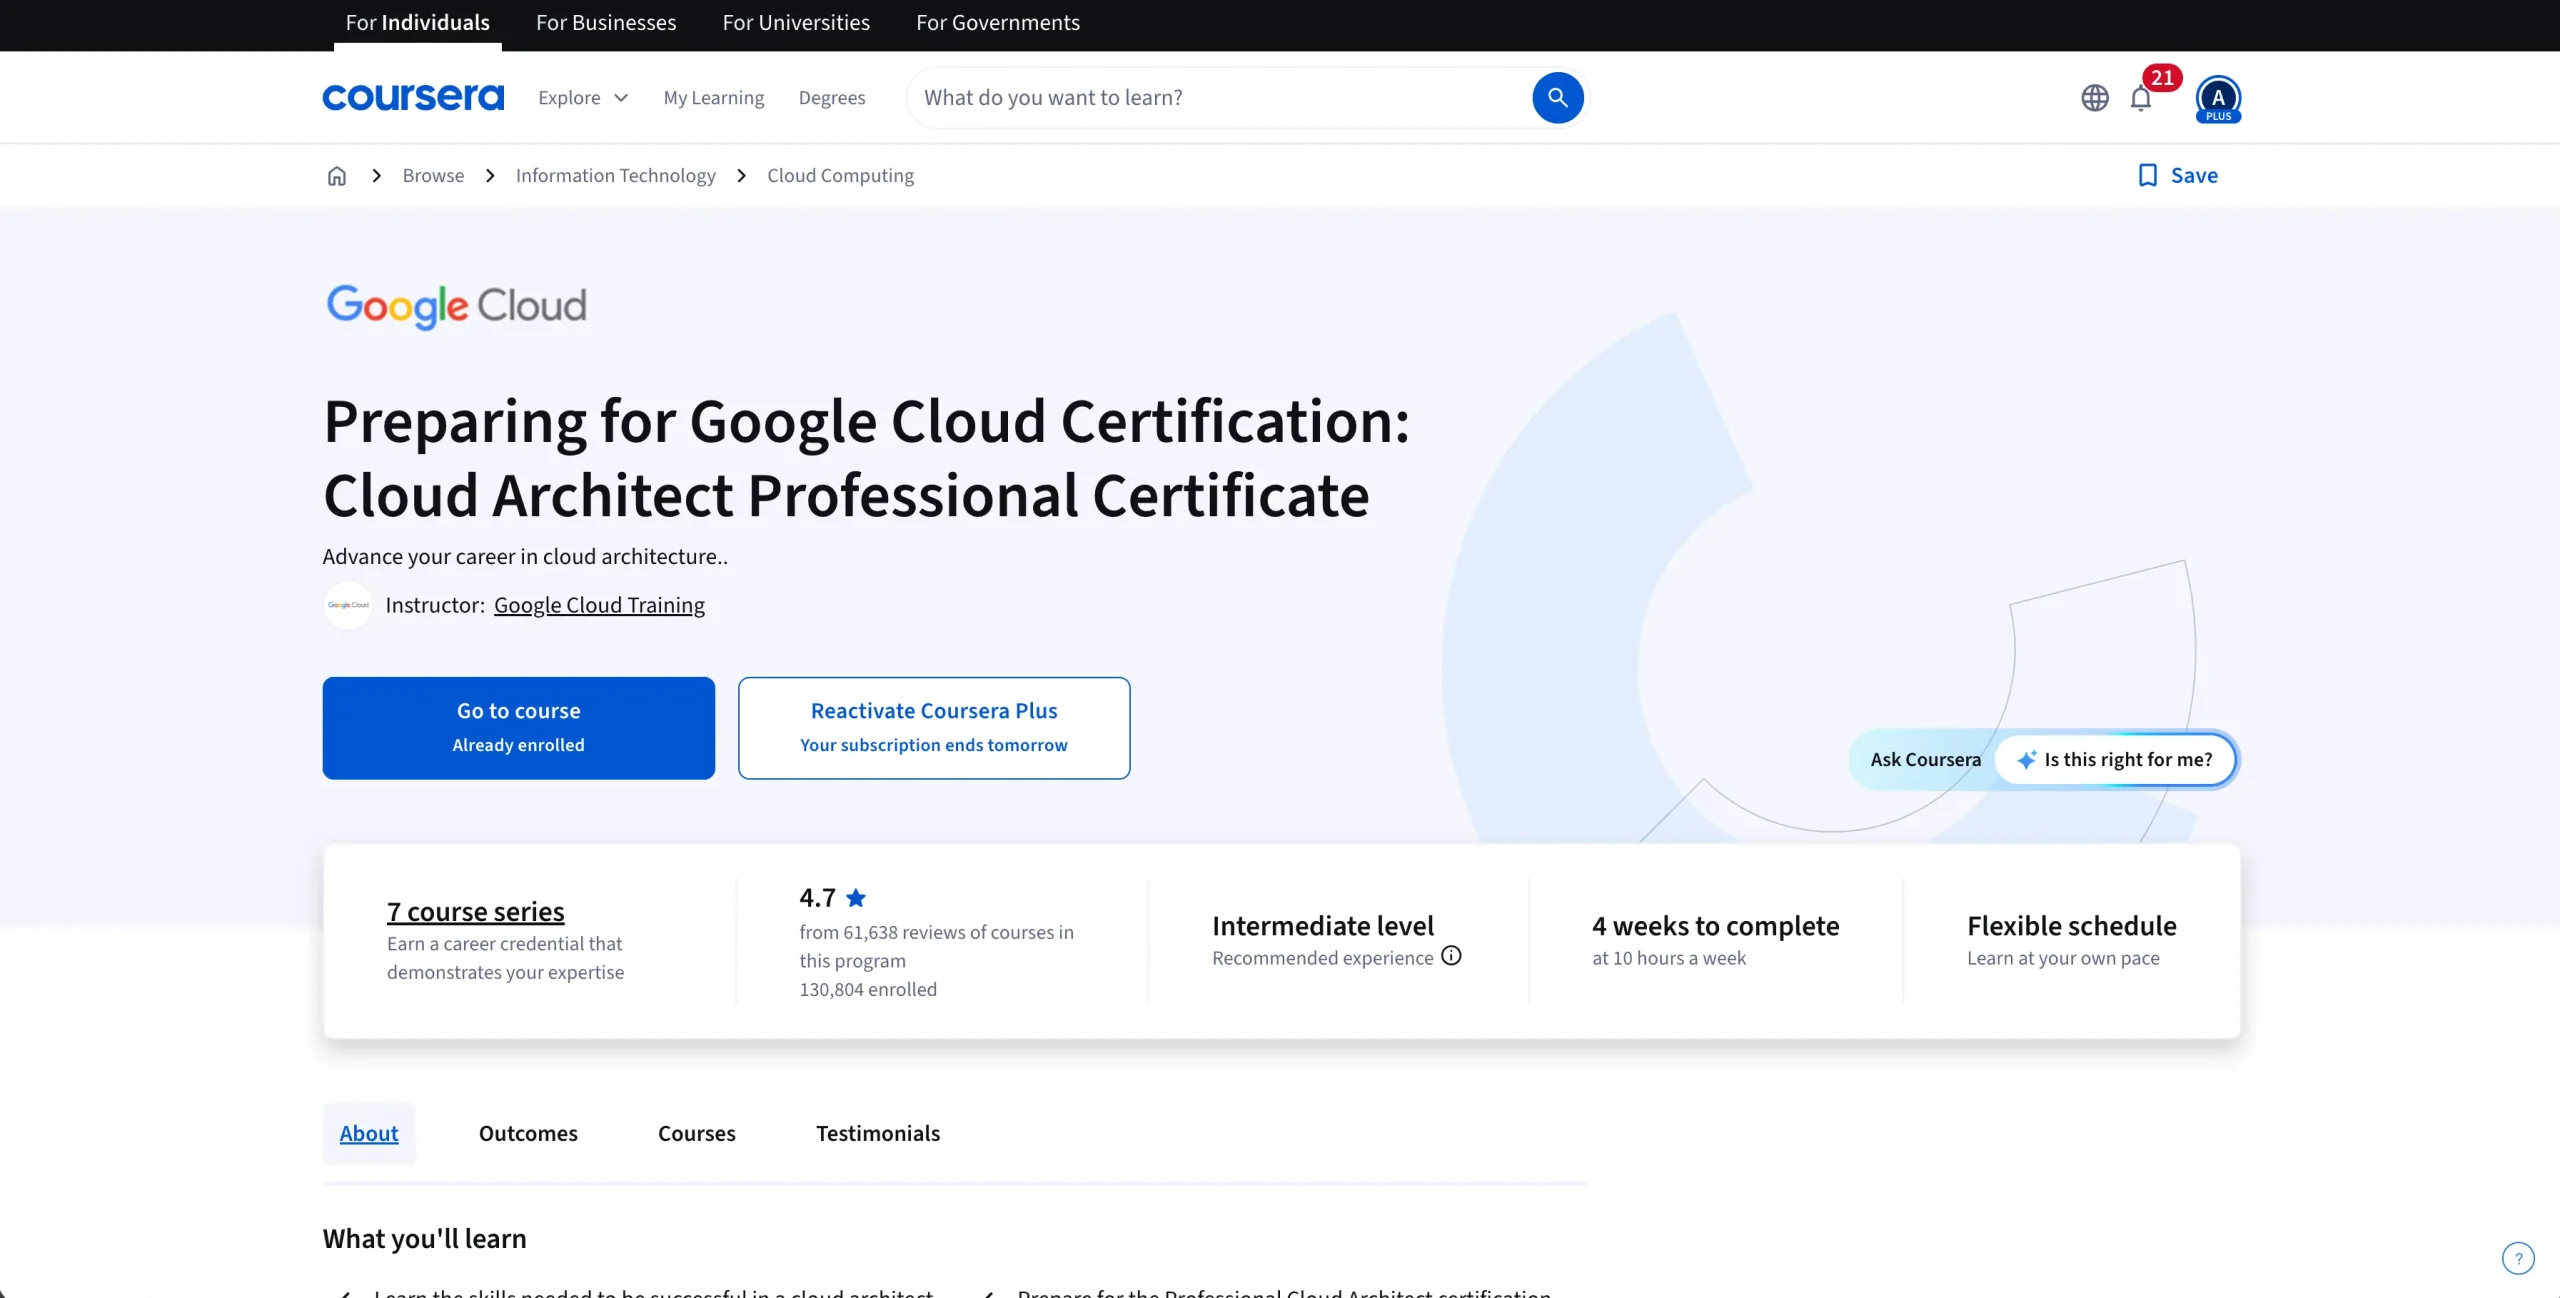Click the Save label text

pyautogui.click(x=2194, y=176)
